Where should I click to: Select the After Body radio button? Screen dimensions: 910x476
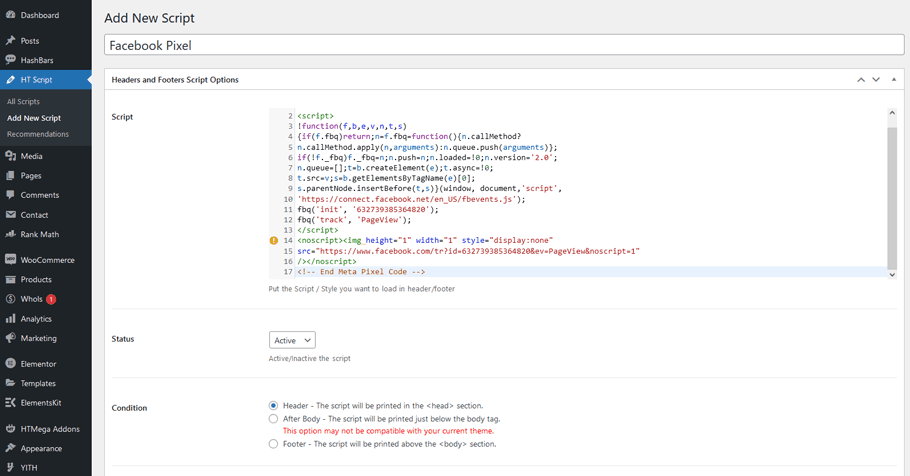point(273,419)
